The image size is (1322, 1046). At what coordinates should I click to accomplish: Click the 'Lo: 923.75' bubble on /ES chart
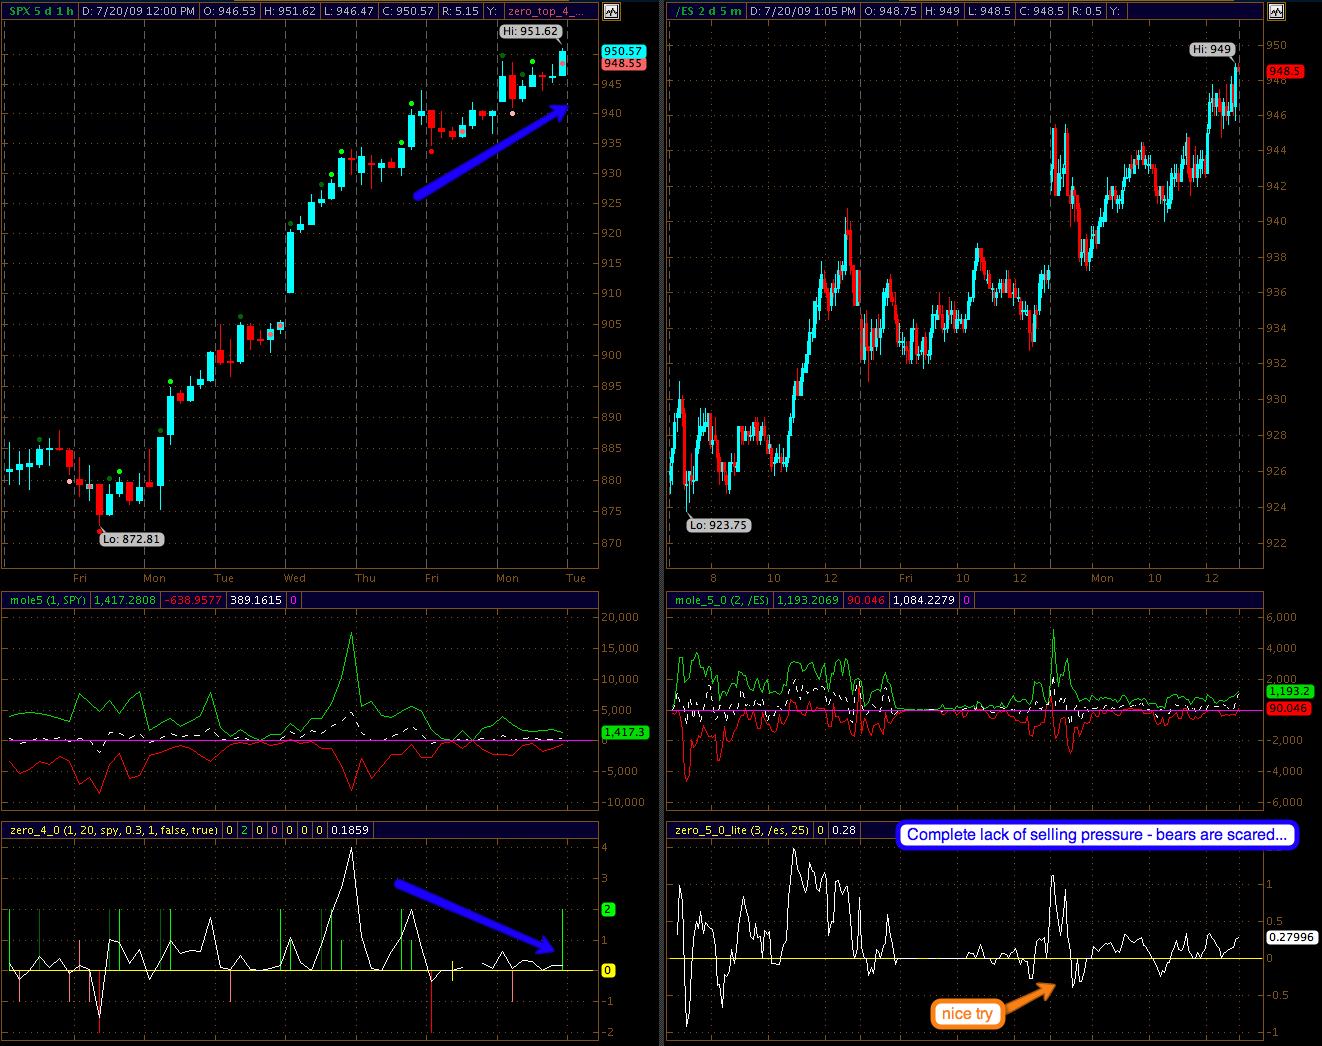pyautogui.click(x=718, y=525)
